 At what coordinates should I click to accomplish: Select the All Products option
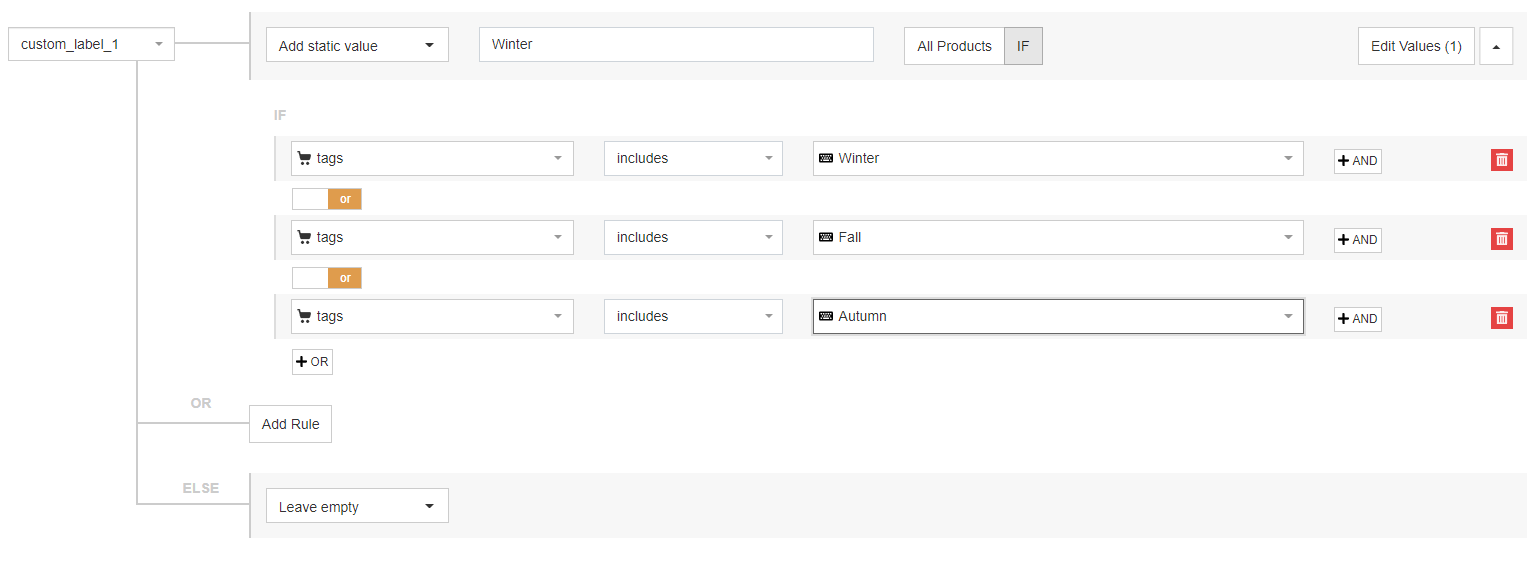tap(954, 46)
